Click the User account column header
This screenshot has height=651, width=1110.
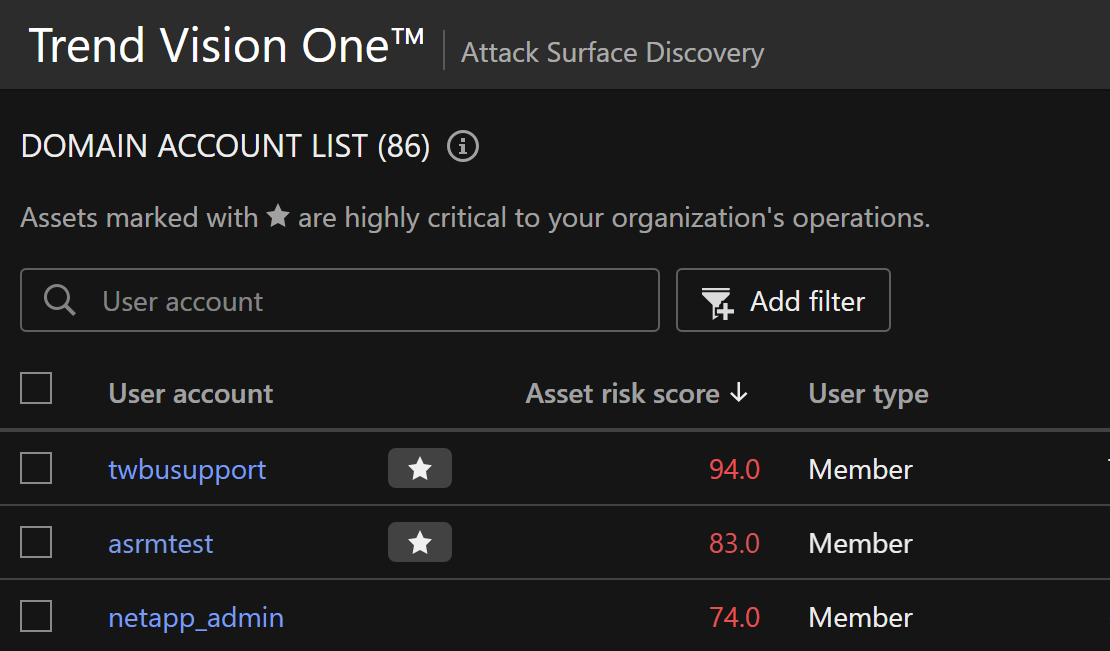click(x=191, y=394)
